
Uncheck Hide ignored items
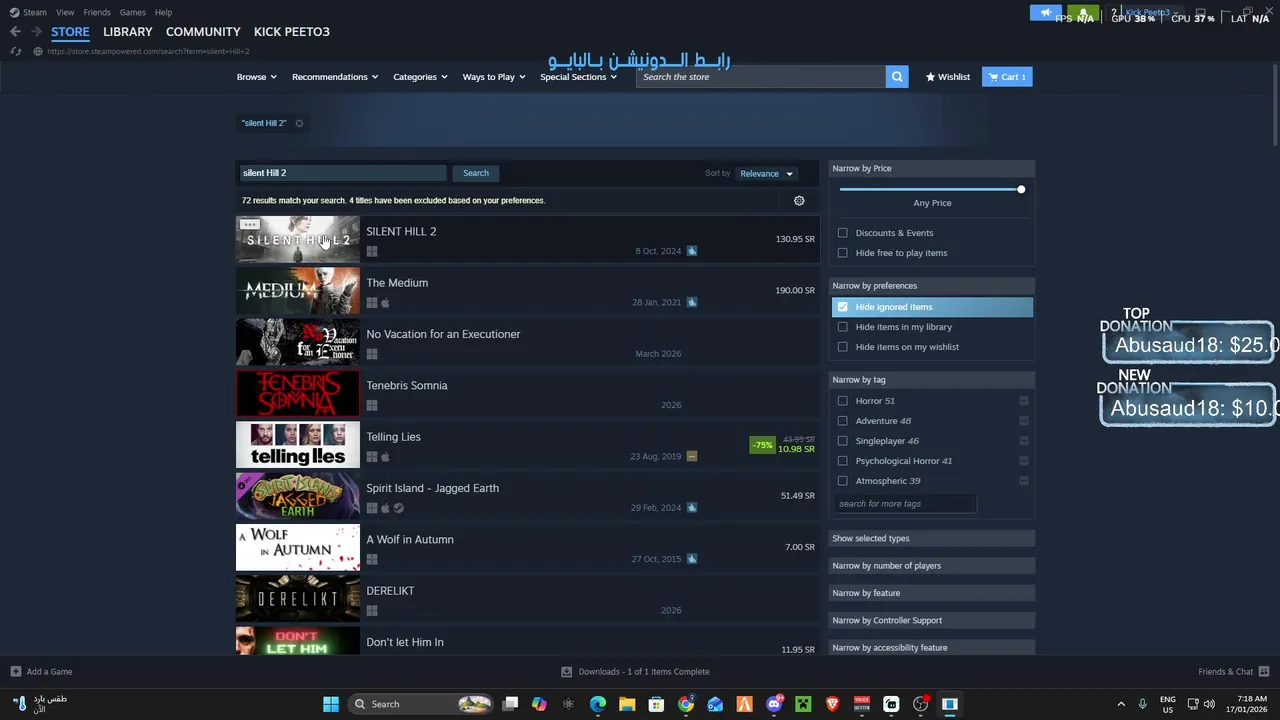tap(843, 307)
